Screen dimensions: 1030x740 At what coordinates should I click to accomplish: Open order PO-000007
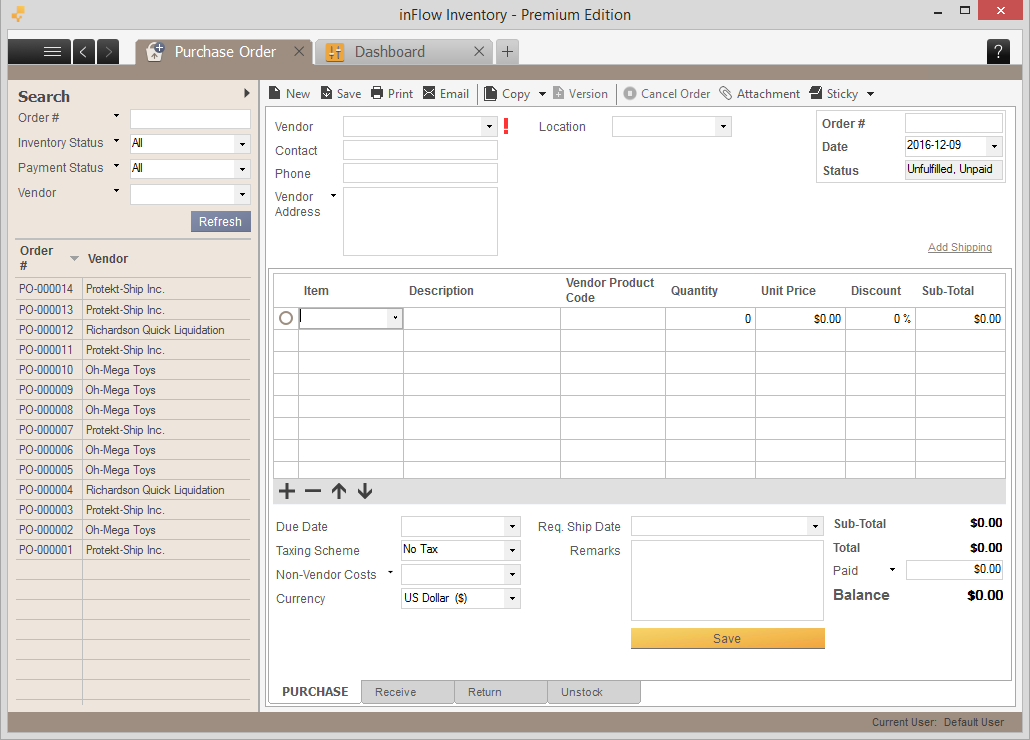133,430
